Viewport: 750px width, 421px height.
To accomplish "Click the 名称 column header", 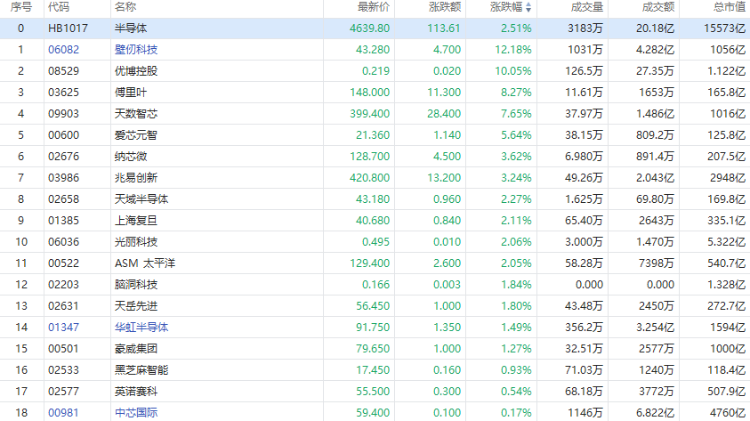I will pos(125,7).
